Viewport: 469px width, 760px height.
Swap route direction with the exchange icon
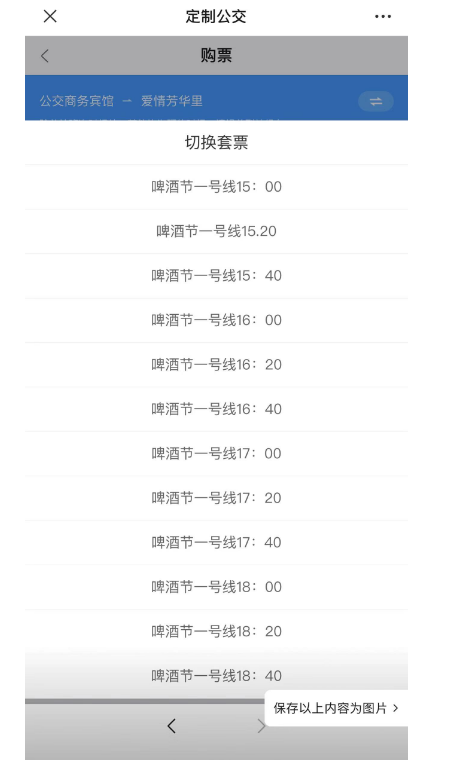click(375, 101)
